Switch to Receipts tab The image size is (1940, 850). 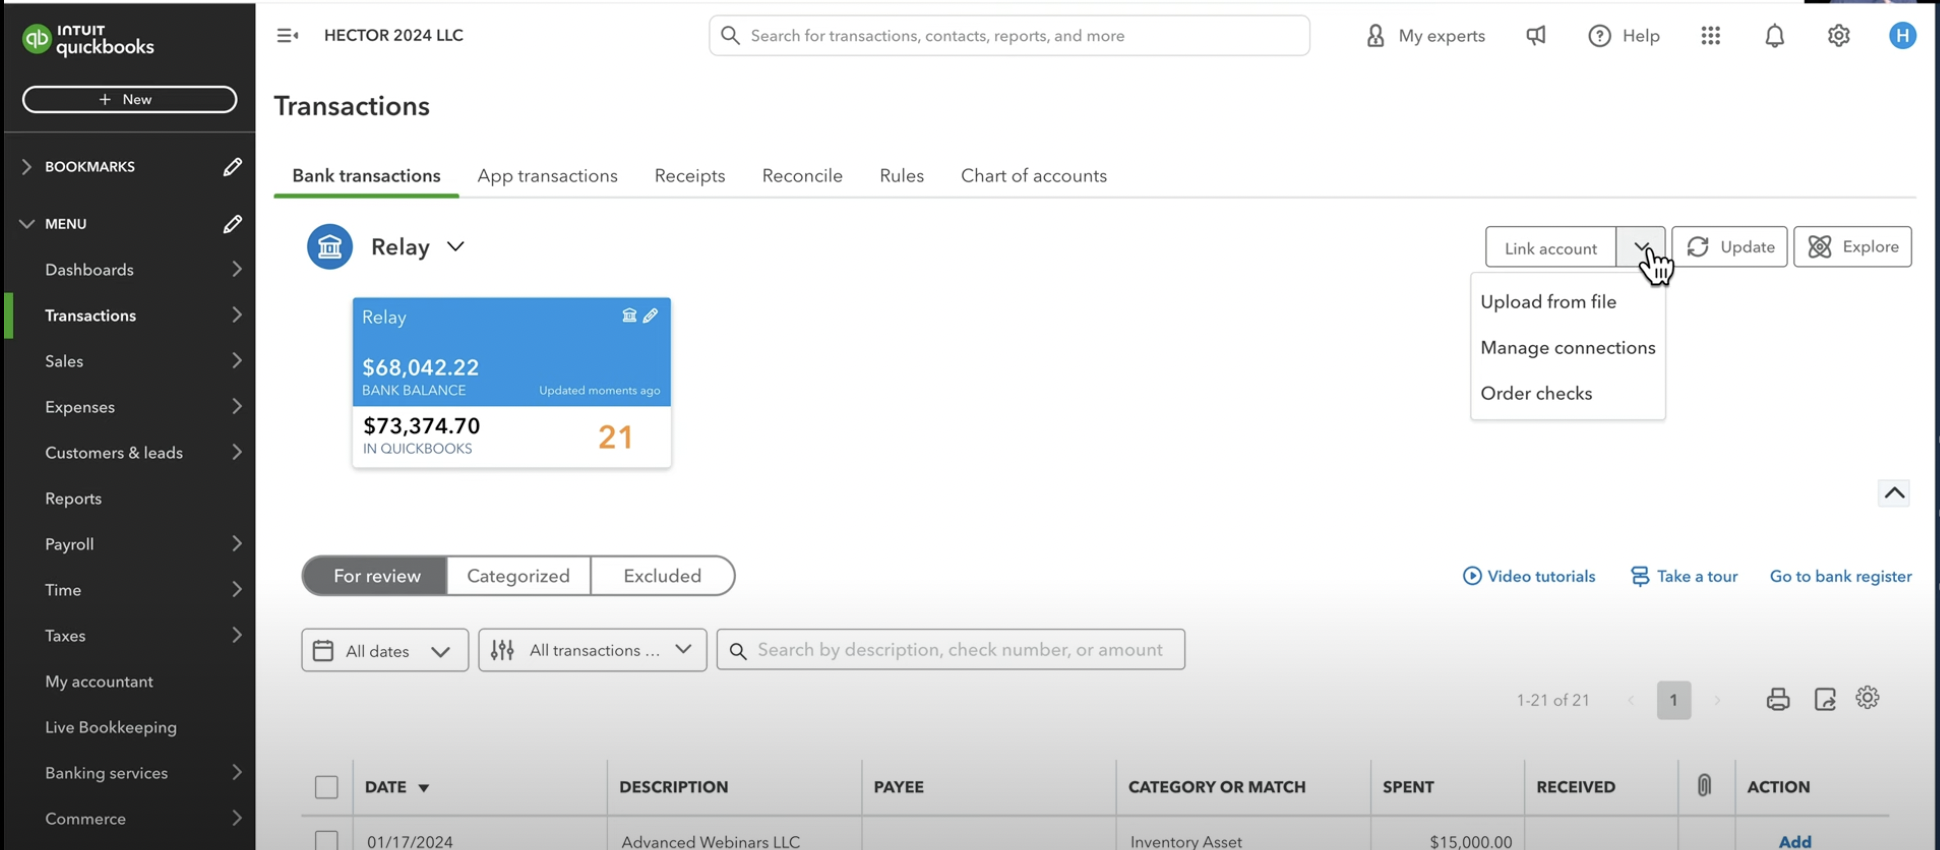coord(689,176)
